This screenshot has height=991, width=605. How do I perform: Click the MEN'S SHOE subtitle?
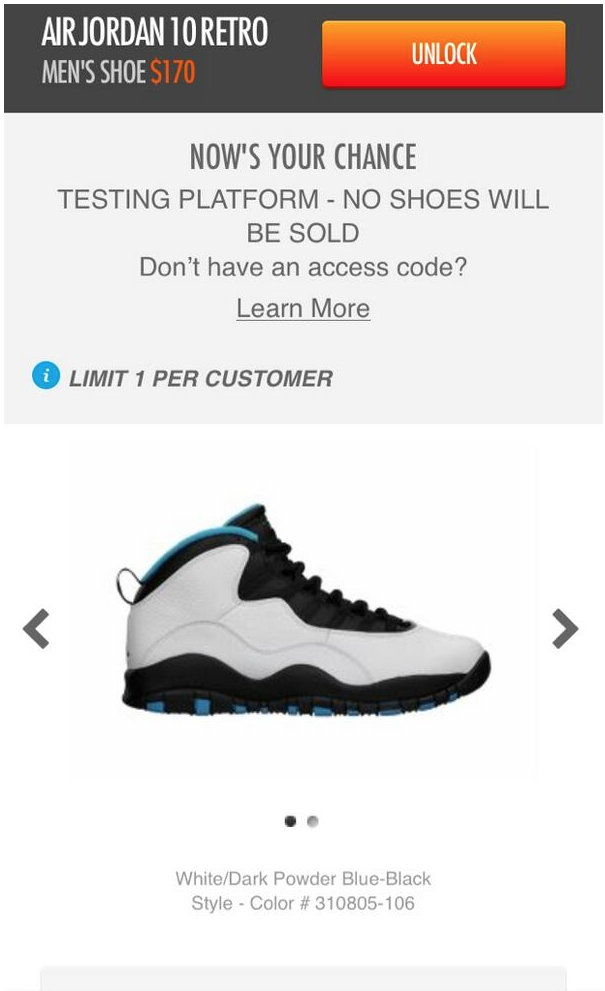coord(94,72)
